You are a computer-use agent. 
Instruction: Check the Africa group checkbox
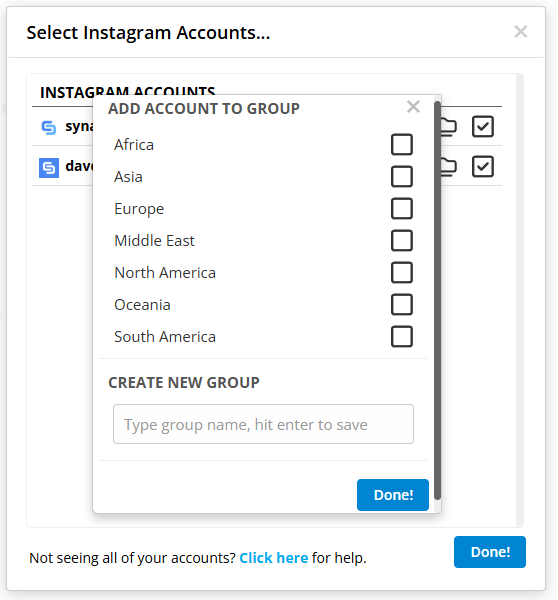(x=402, y=144)
